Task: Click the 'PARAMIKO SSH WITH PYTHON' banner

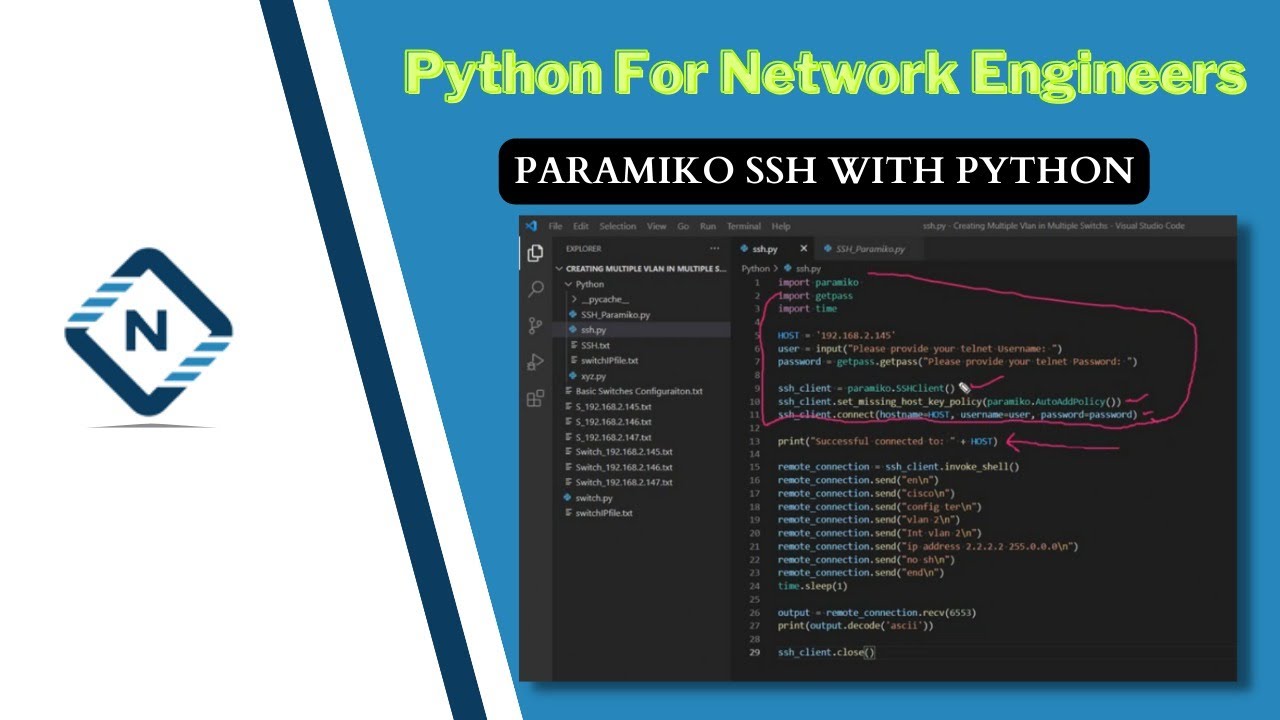Action: click(824, 171)
